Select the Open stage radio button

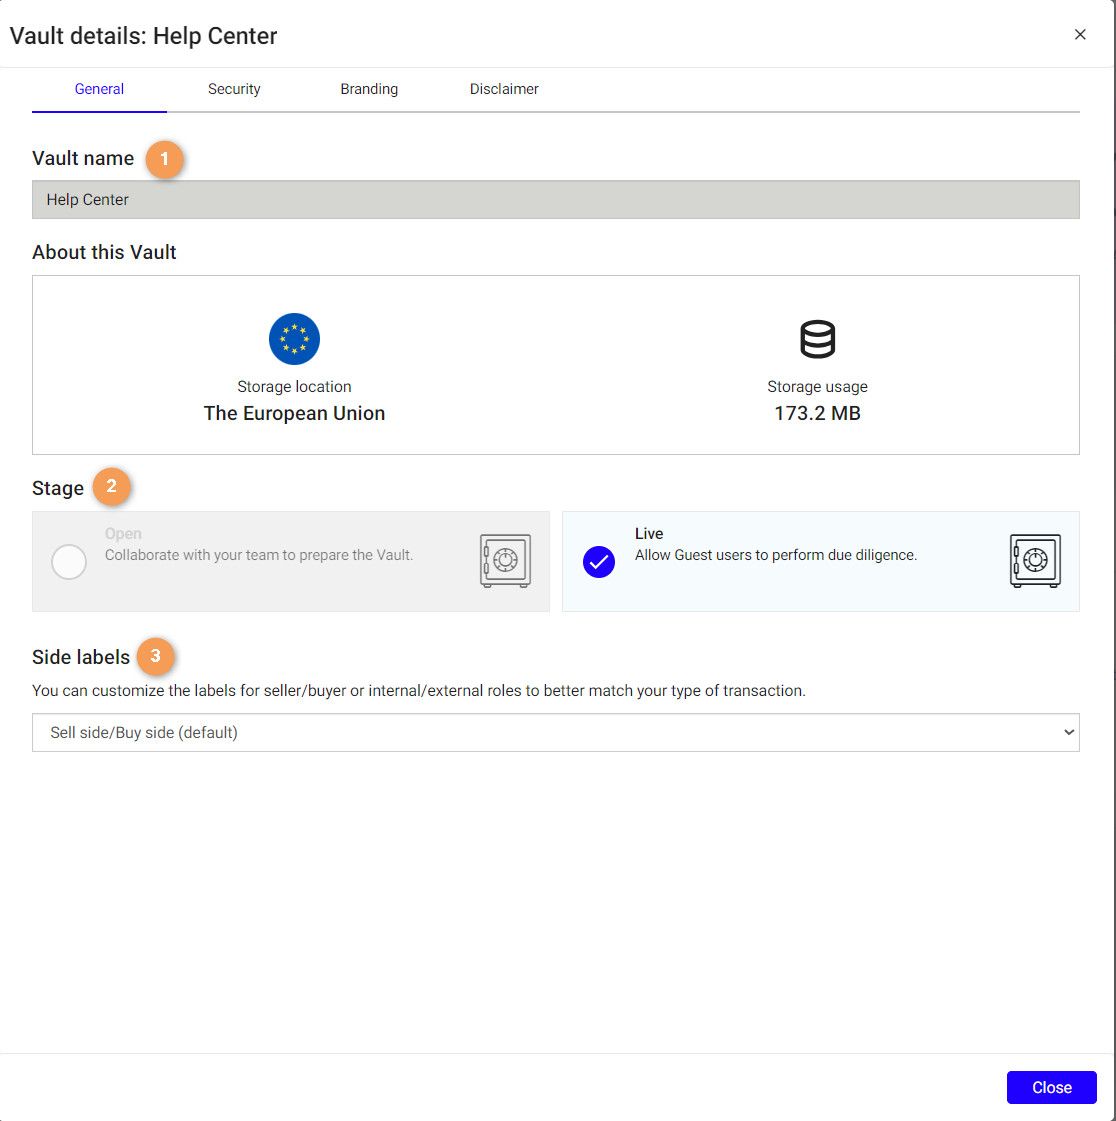click(69, 562)
